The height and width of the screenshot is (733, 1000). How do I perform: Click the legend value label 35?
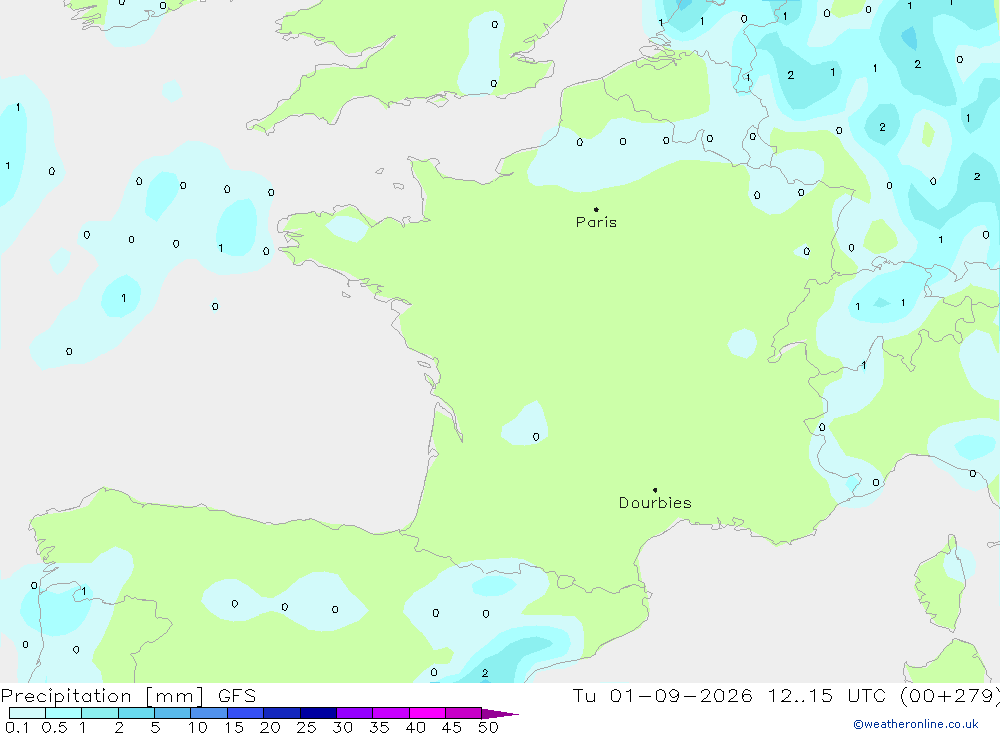pos(379,727)
